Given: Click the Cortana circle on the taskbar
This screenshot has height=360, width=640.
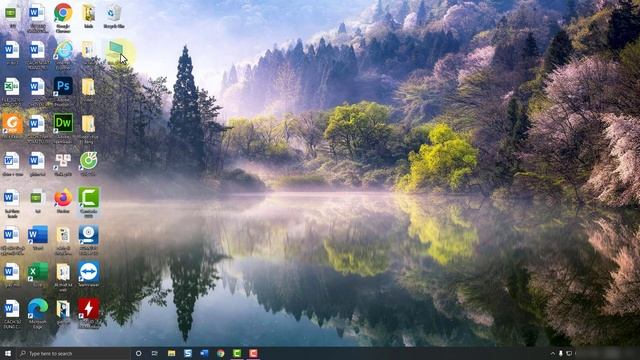Looking at the screenshot, I should 138,353.
